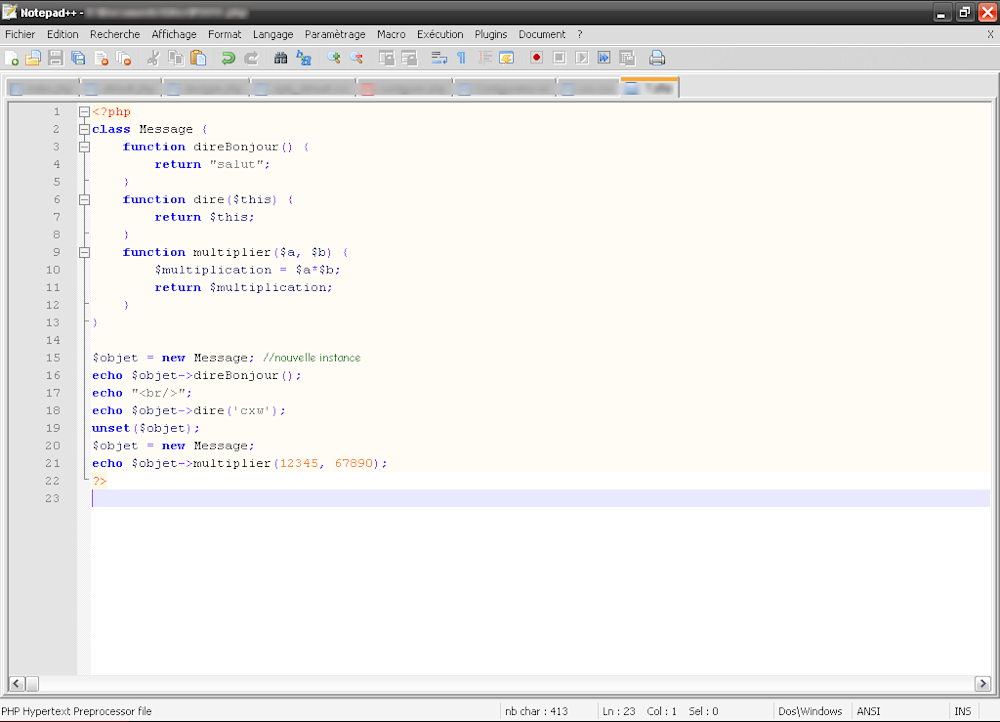Collapse the Message class fold marker
The width and height of the screenshot is (1000, 722).
click(x=84, y=128)
